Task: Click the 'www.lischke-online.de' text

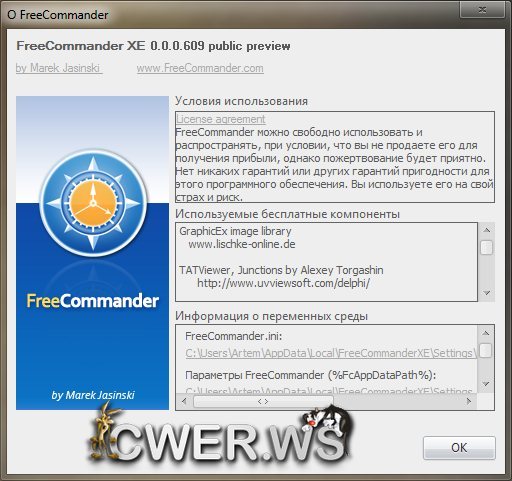Action: [242, 244]
